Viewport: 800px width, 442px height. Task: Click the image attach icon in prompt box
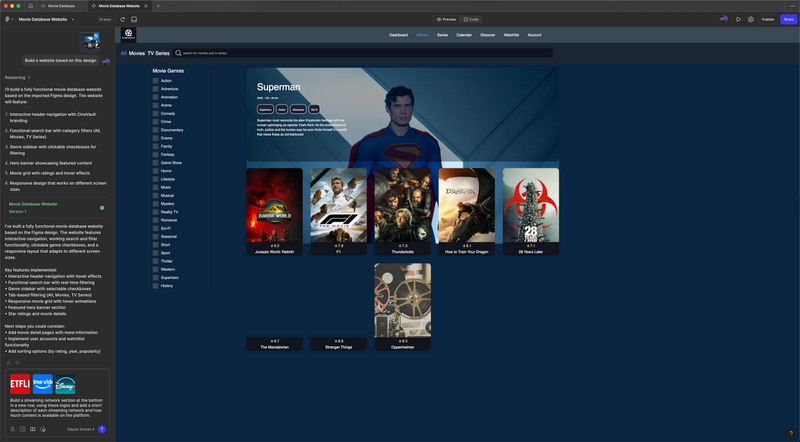pyautogui.click(x=22, y=429)
